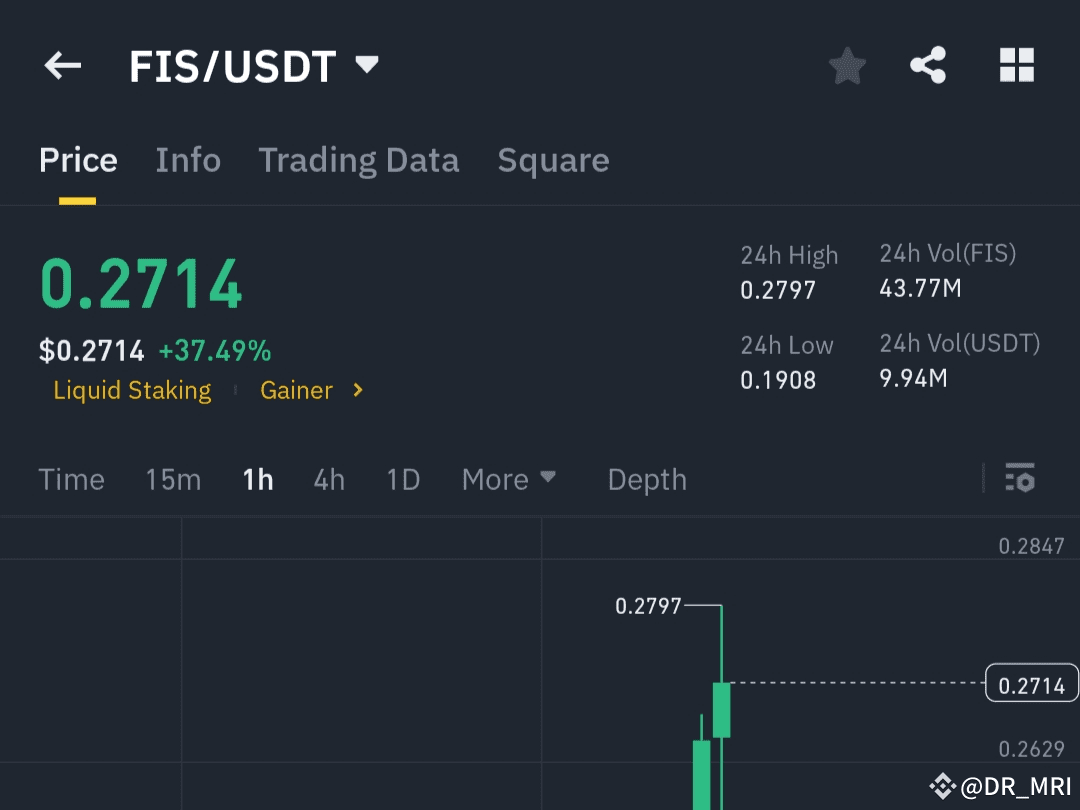The width and height of the screenshot is (1080, 810).
Task: Switch chart to 4h interval
Action: [328, 480]
